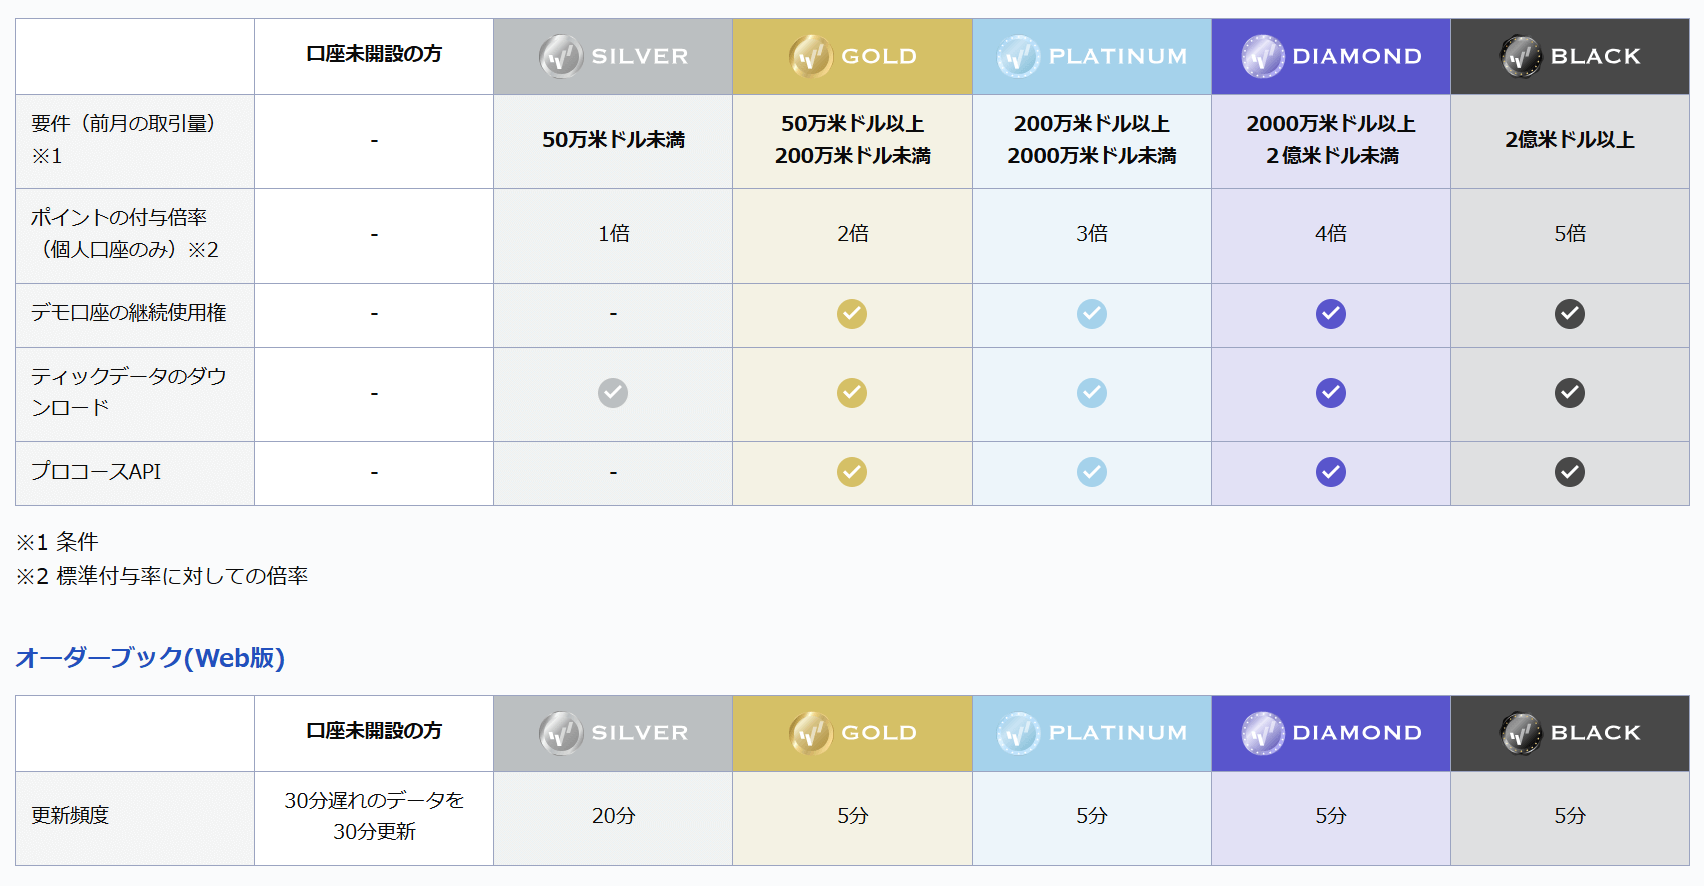Click the 50万米ドル以上 200万米ドル未満 cell
This screenshot has width=1704, height=886.
(x=852, y=140)
